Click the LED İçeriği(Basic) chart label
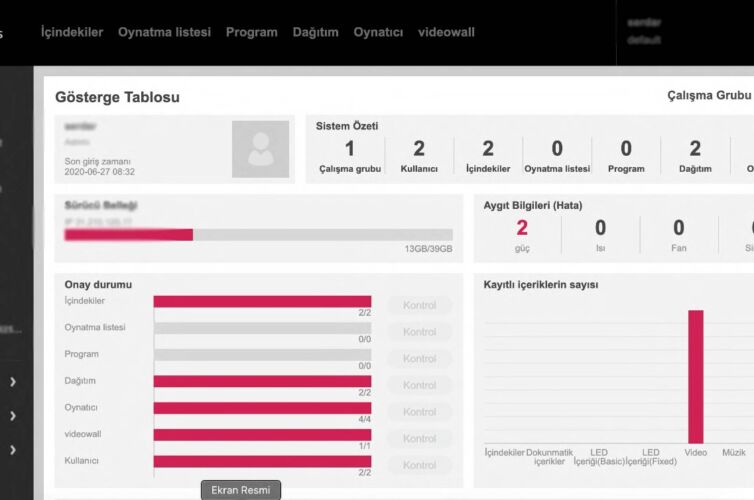Image resolution: width=754 pixels, height=500 pixels. click(599, 457)
